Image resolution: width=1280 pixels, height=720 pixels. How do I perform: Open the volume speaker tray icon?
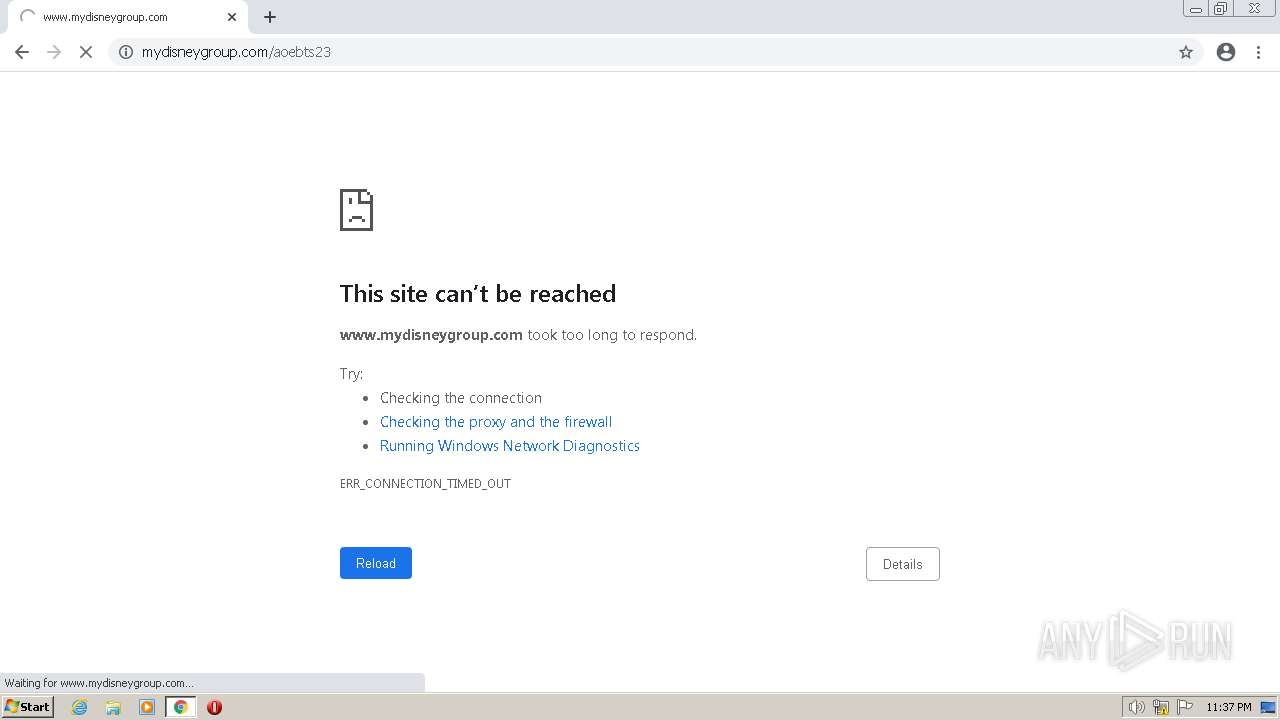point(1136,707)
